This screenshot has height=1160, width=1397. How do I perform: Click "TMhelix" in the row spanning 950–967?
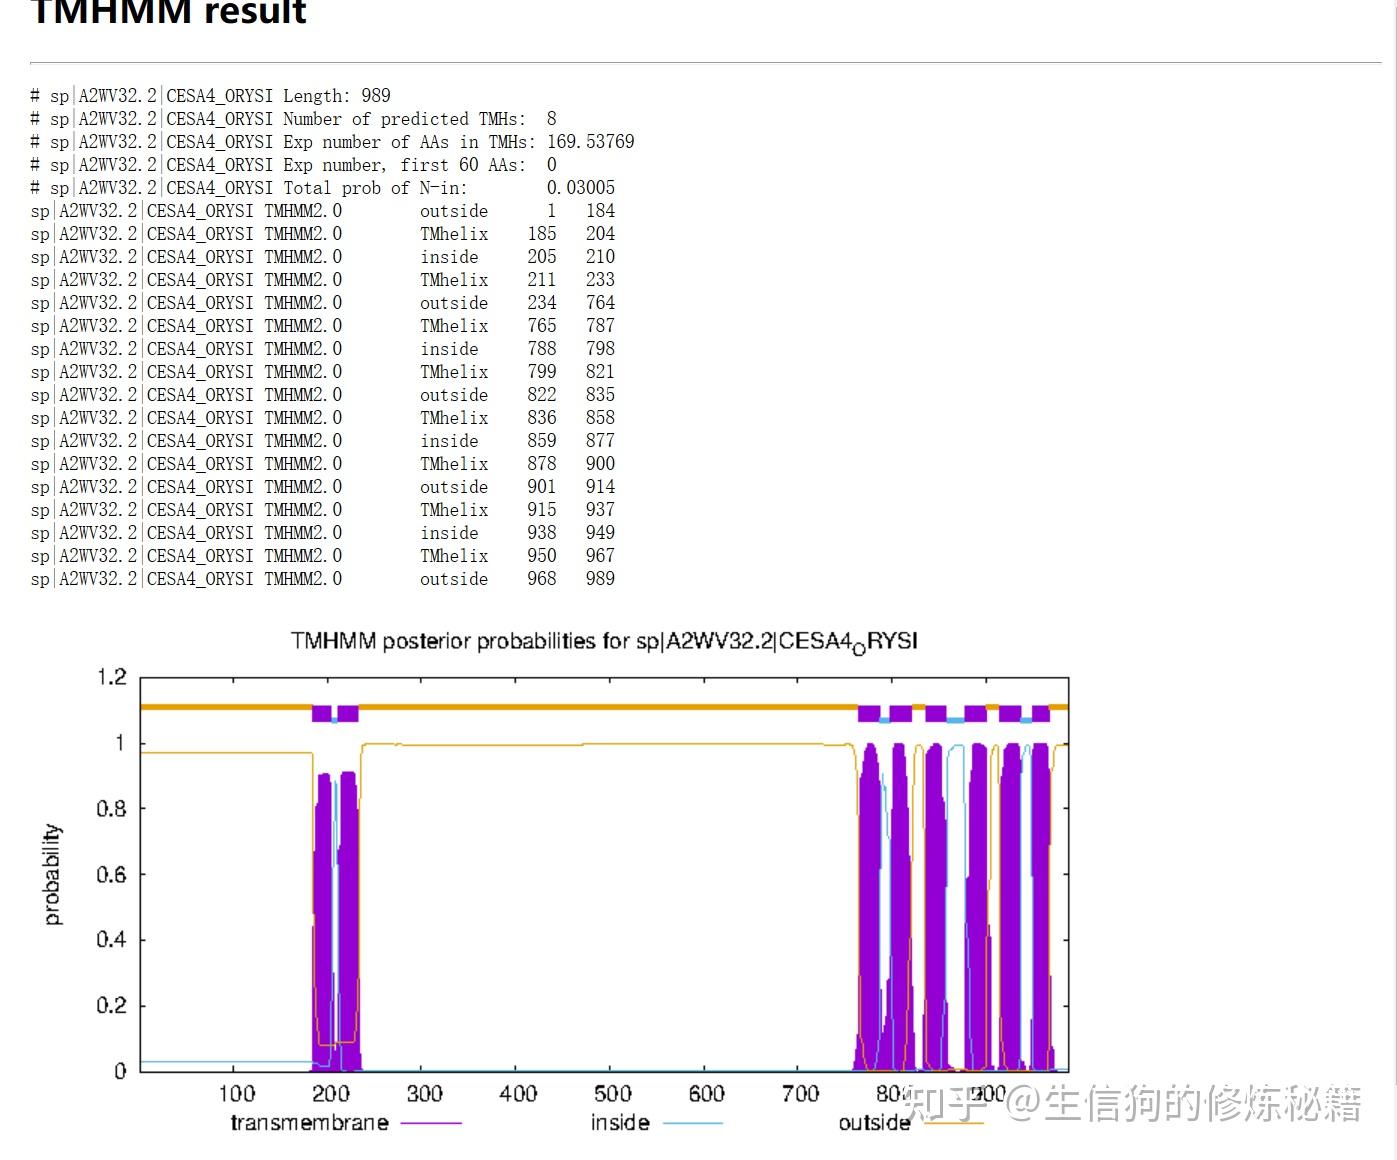pyautogui.click(x=454, y=556)
